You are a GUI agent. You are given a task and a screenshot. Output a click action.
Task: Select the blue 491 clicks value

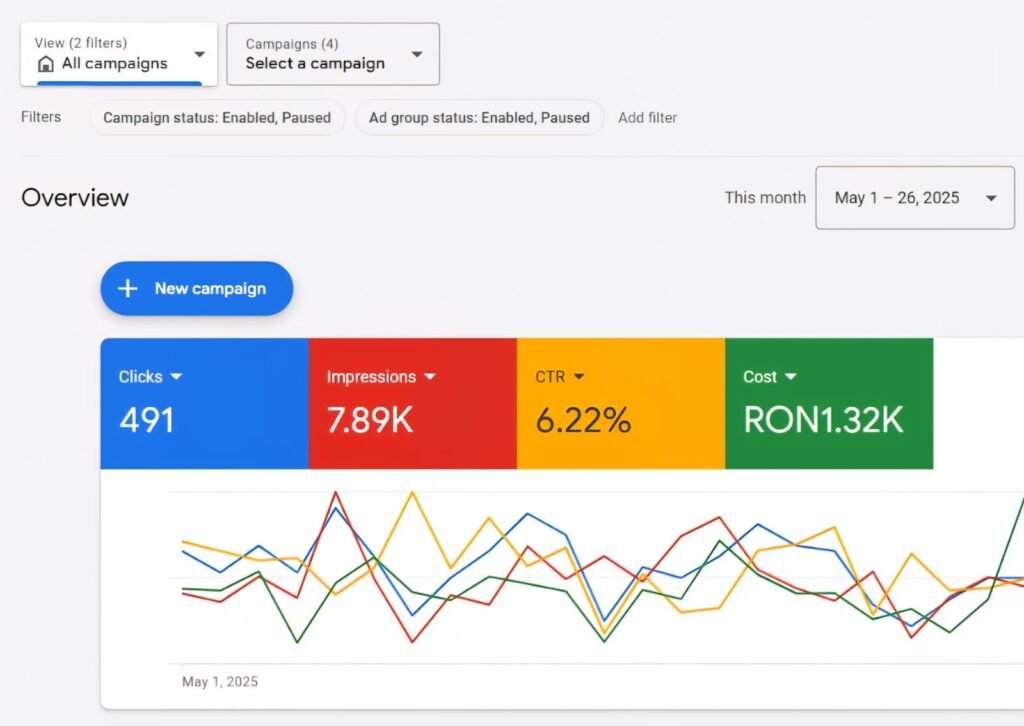click(x=147, y=420)
